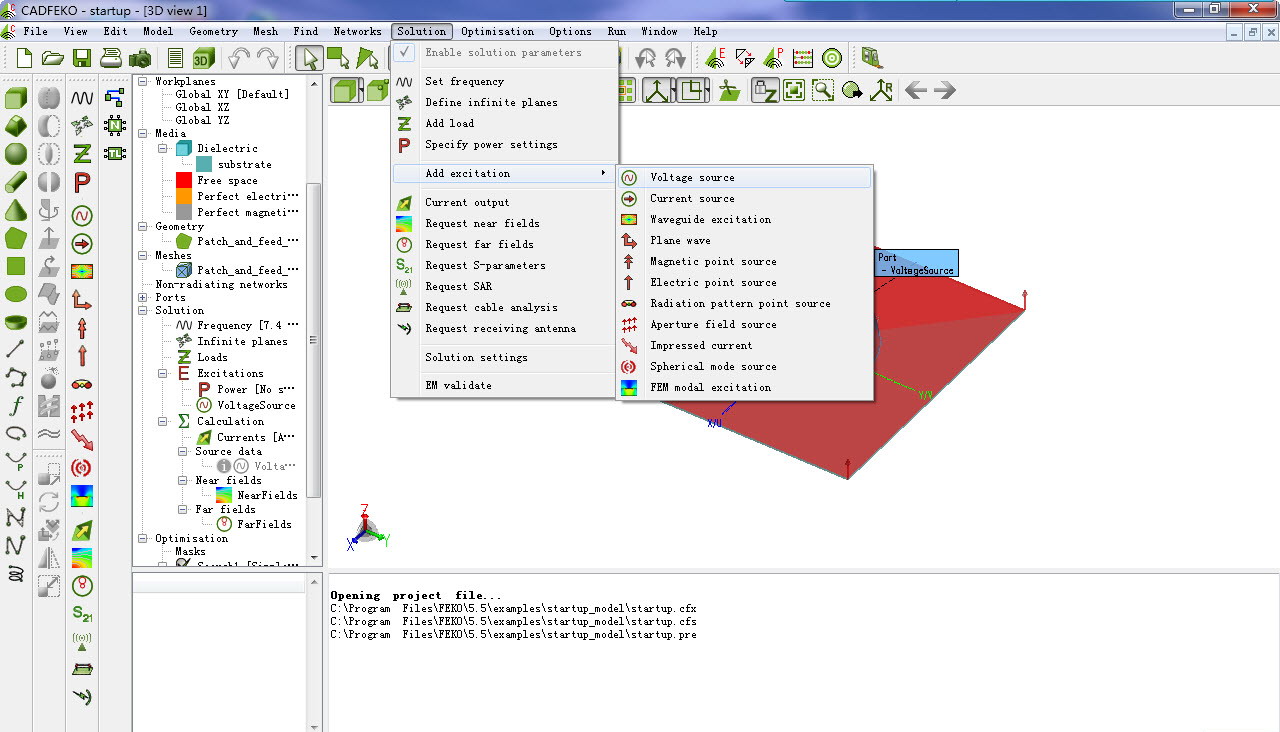Open a model file from toolbar
The width and height of the screenshot is (1280, 732).
pos(53,58)
